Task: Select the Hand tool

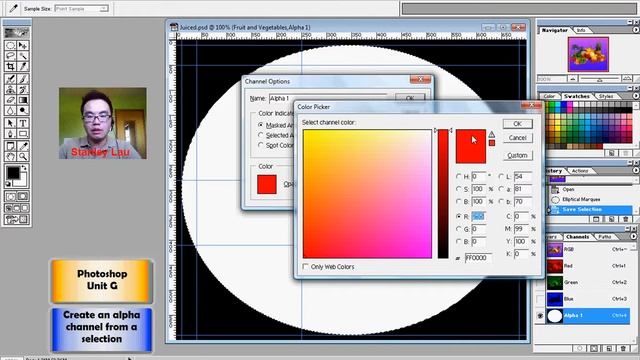Action: pos(11,156)
